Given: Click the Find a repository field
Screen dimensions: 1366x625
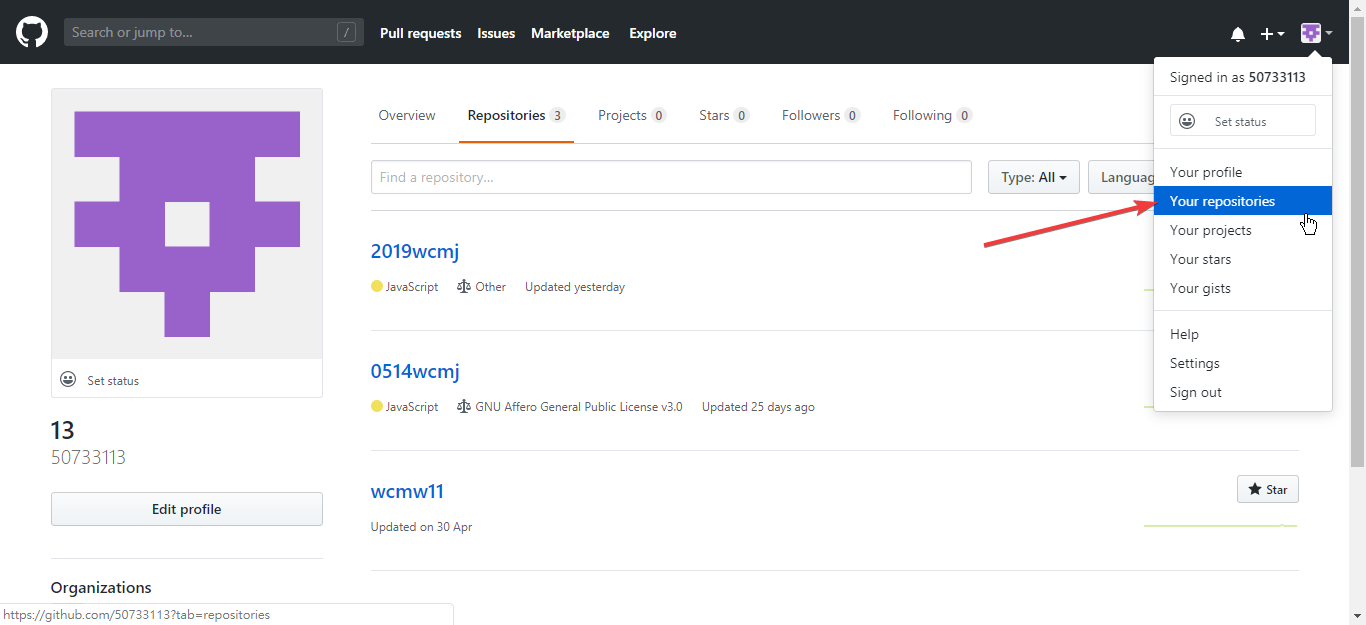Looking at the screenshot, I should [x=671, y=177].
